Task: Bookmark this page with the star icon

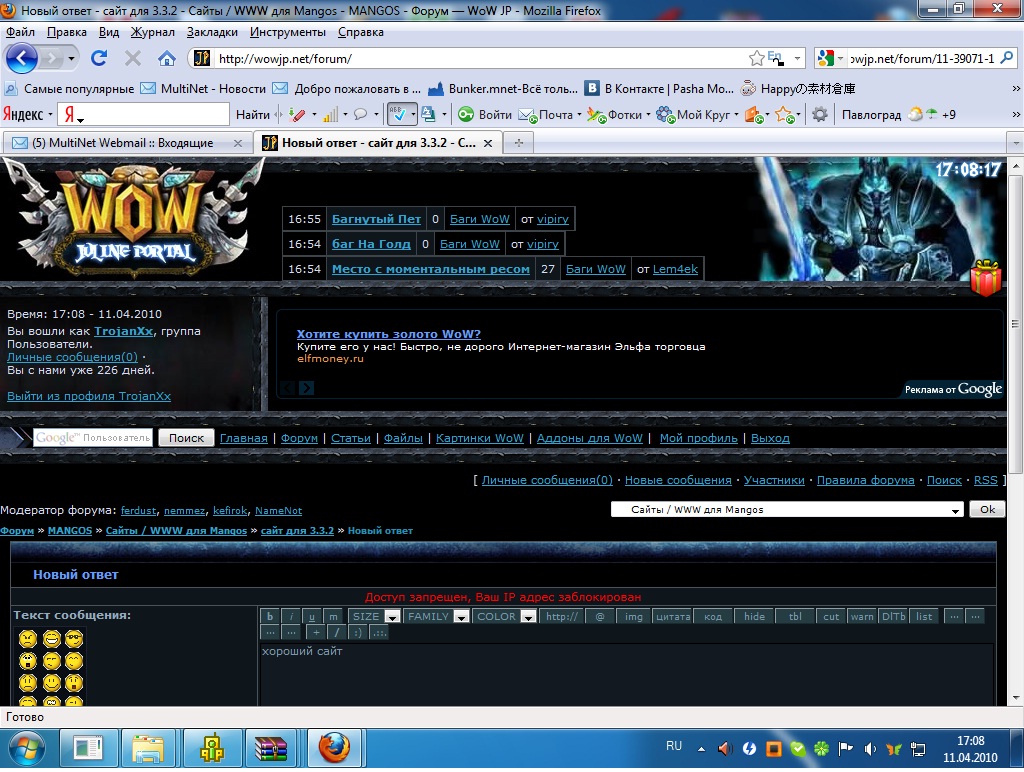Action: coord(756,59)
